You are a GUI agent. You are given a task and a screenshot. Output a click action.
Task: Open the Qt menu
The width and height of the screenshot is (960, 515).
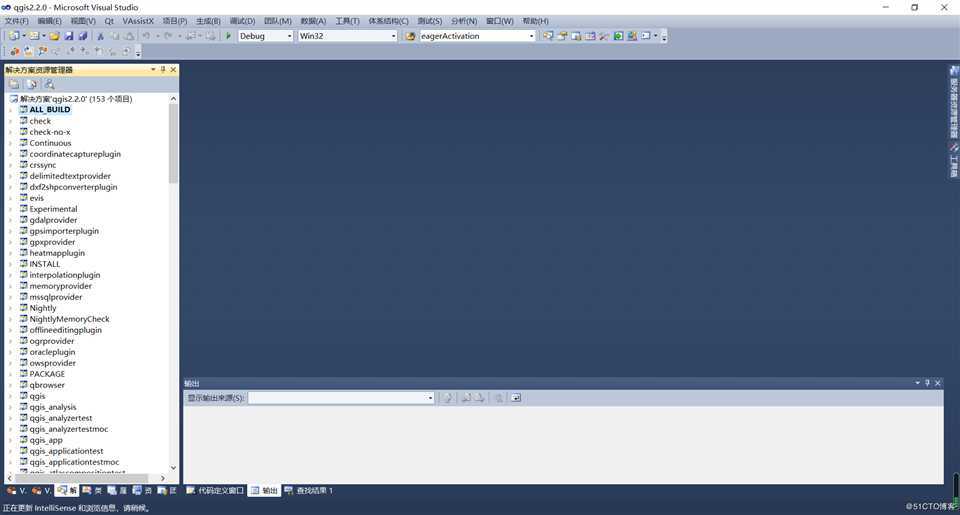[x=109, y=21]
